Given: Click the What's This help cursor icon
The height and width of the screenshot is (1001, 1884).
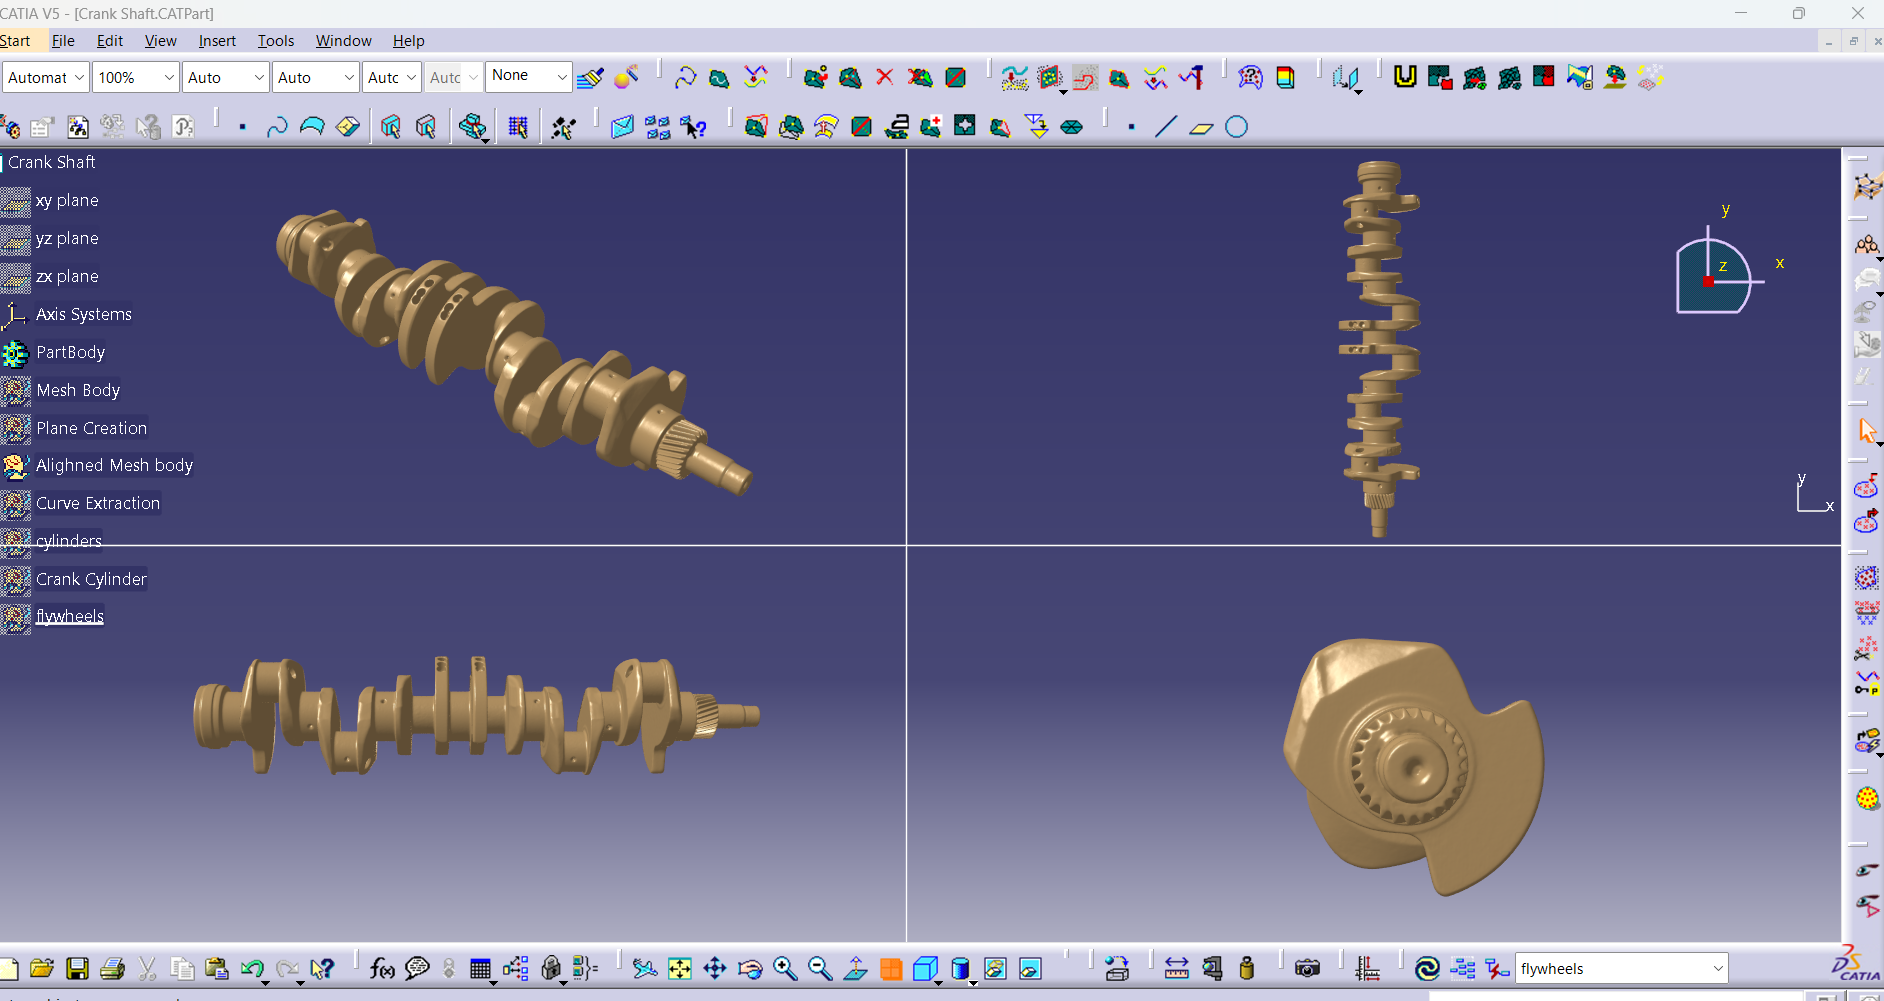Looking at the screenshot, I should pos(322,968).
